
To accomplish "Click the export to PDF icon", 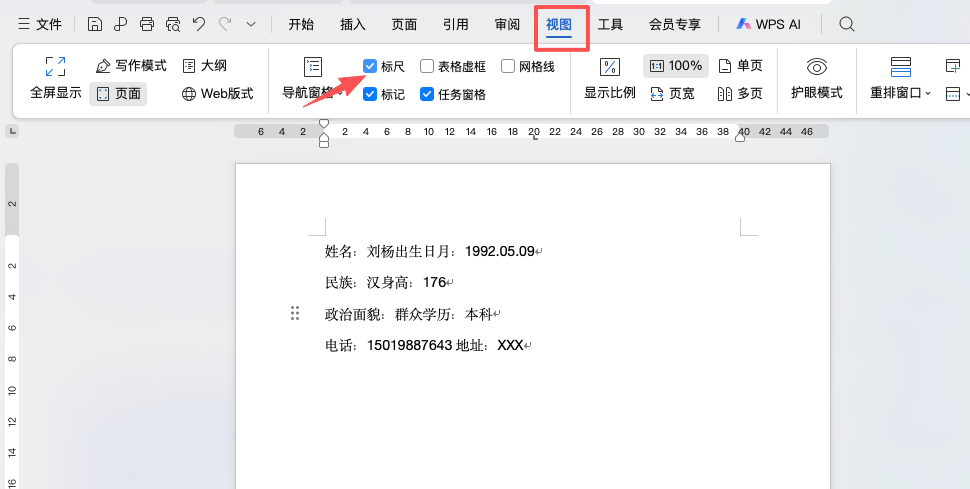I will pyautogui.click(x=121, y=24).
